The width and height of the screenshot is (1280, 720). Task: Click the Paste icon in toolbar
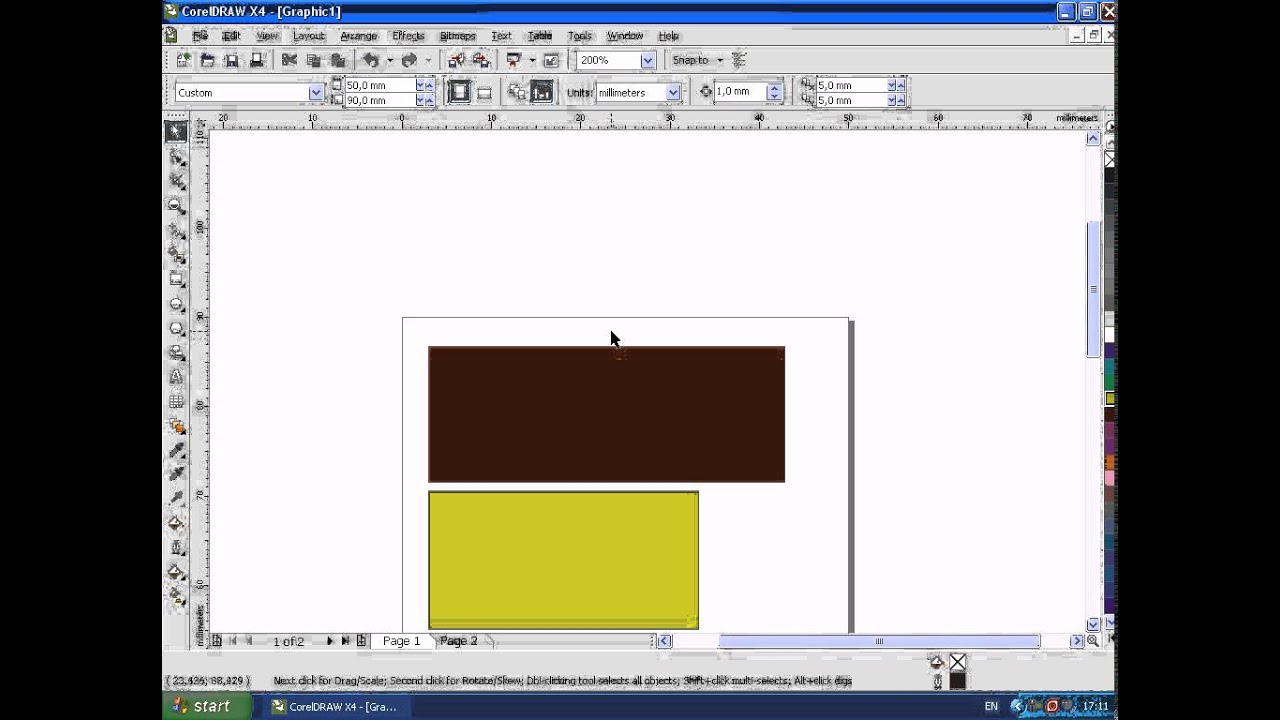[338, 60]
